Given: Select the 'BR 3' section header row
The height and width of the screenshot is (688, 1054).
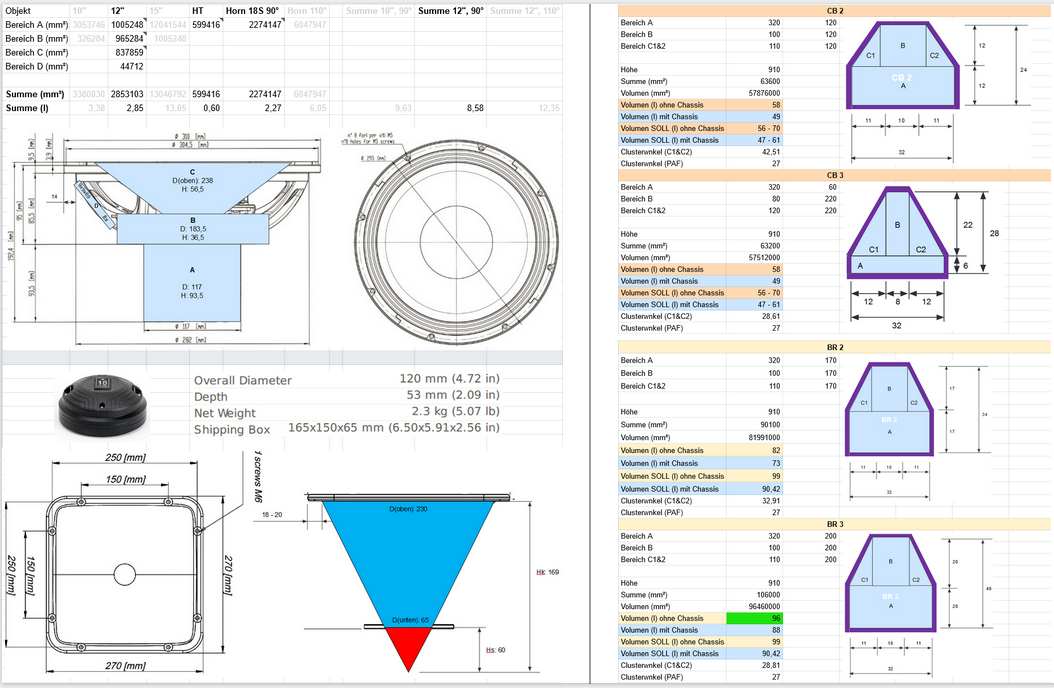Looking at the screenshot, I should coord(834,523).
